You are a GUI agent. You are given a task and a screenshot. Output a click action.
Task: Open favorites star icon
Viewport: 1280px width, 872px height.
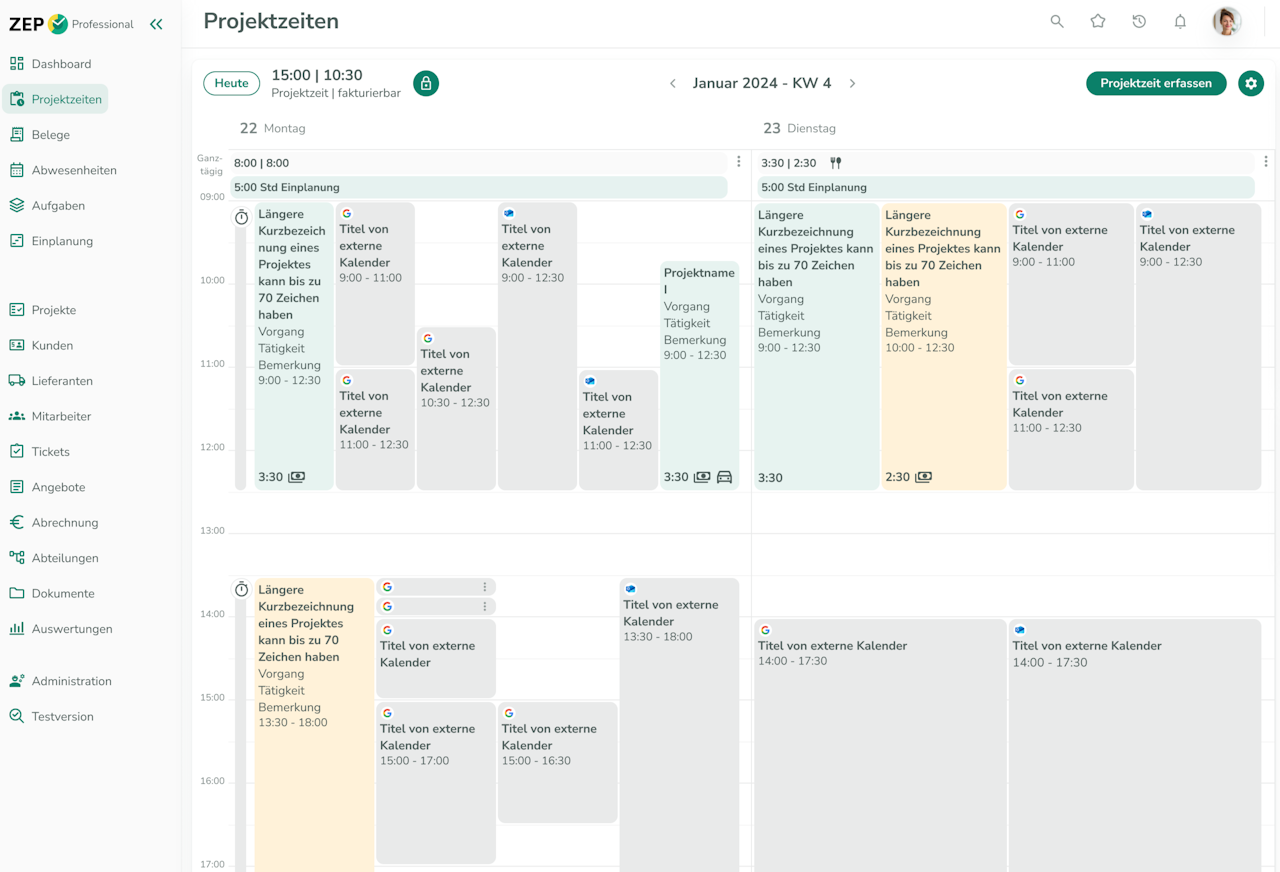[x=1098, y=21]
